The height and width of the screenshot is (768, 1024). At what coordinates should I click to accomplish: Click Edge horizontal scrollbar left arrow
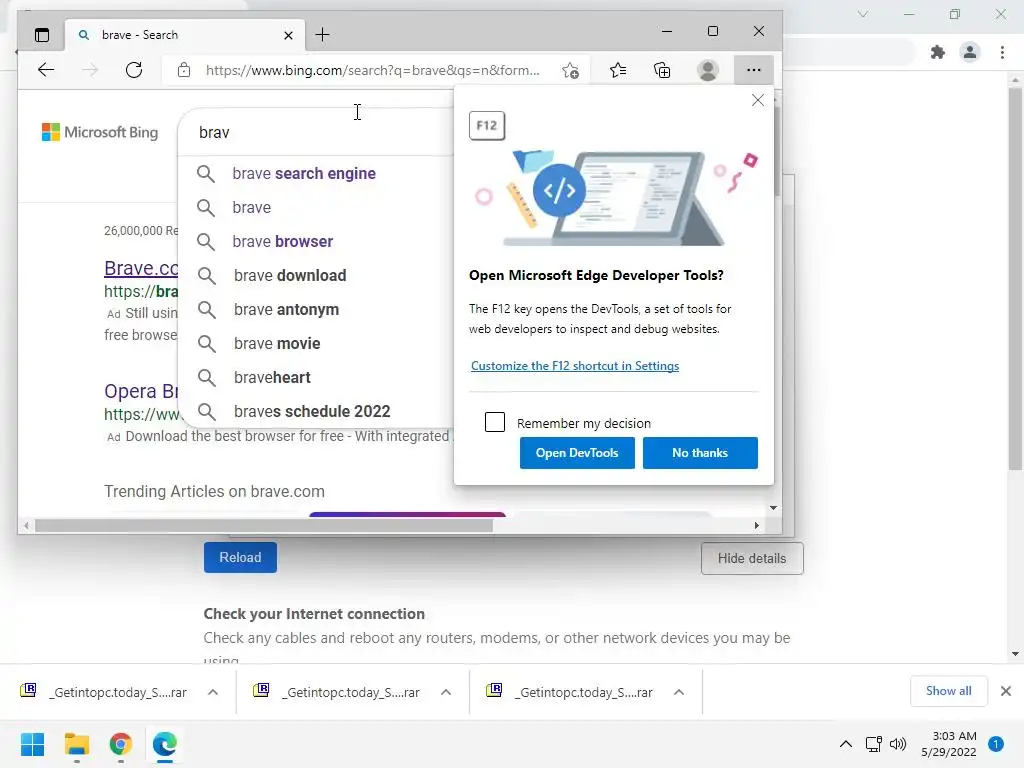click(26, 526)
